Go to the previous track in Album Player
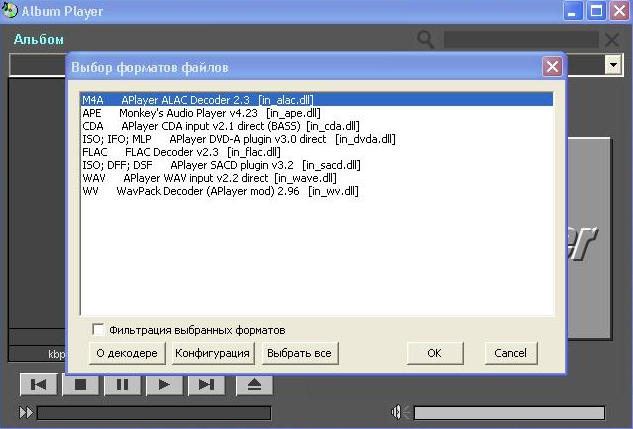 pos(39,384)
